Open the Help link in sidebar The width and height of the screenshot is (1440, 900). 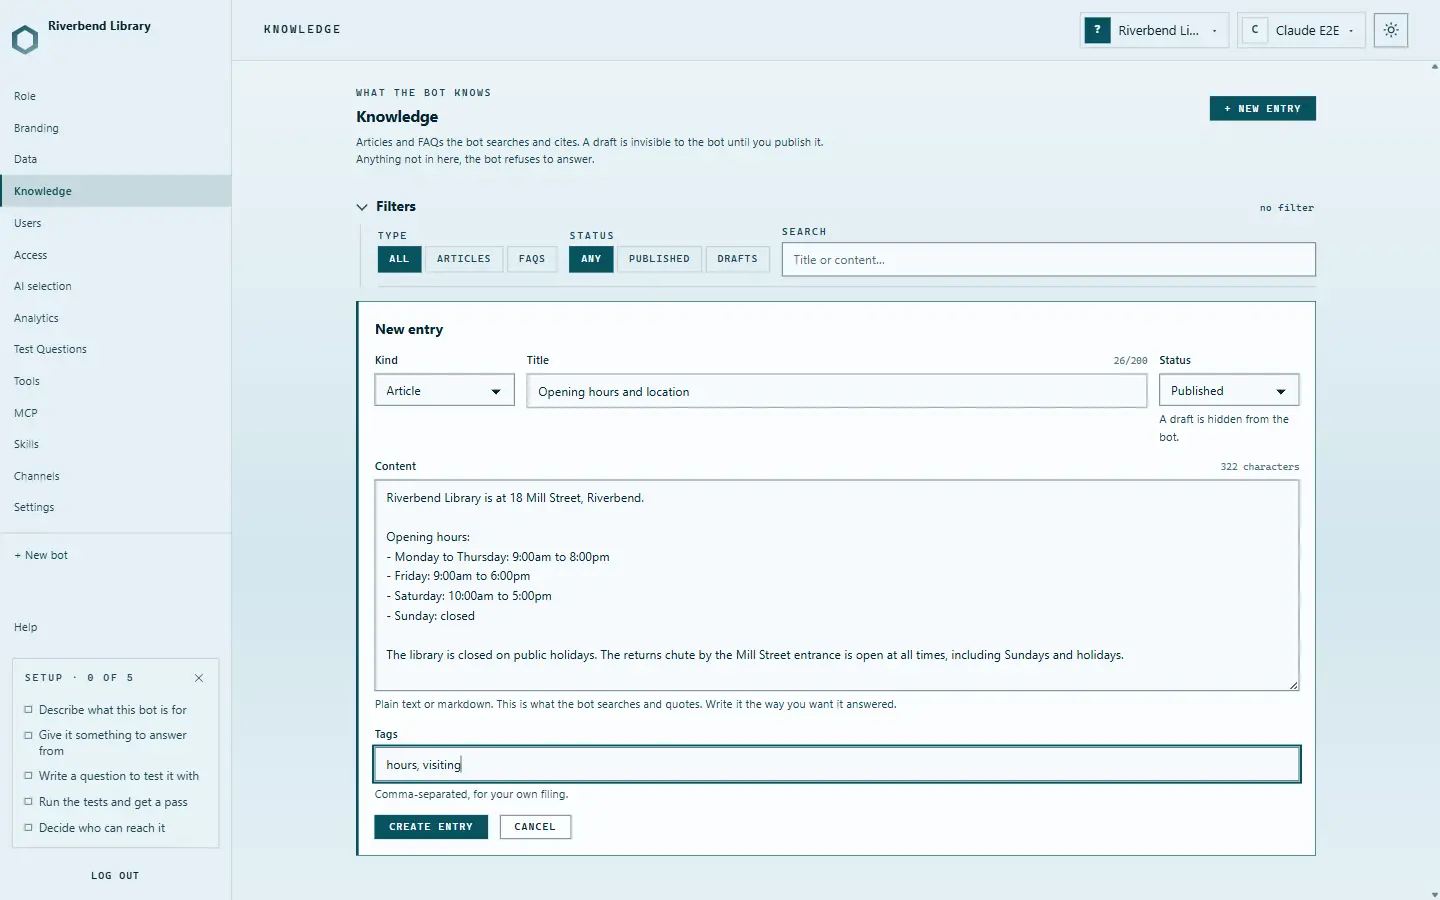pyautogui.click(x=26, y=627)
